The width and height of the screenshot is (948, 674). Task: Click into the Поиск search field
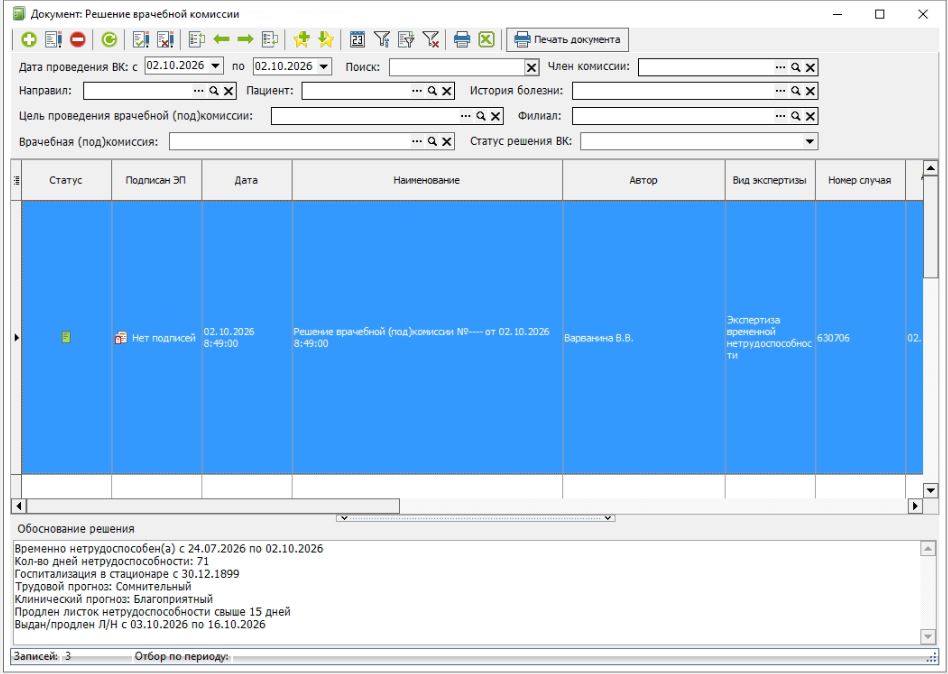457,68
